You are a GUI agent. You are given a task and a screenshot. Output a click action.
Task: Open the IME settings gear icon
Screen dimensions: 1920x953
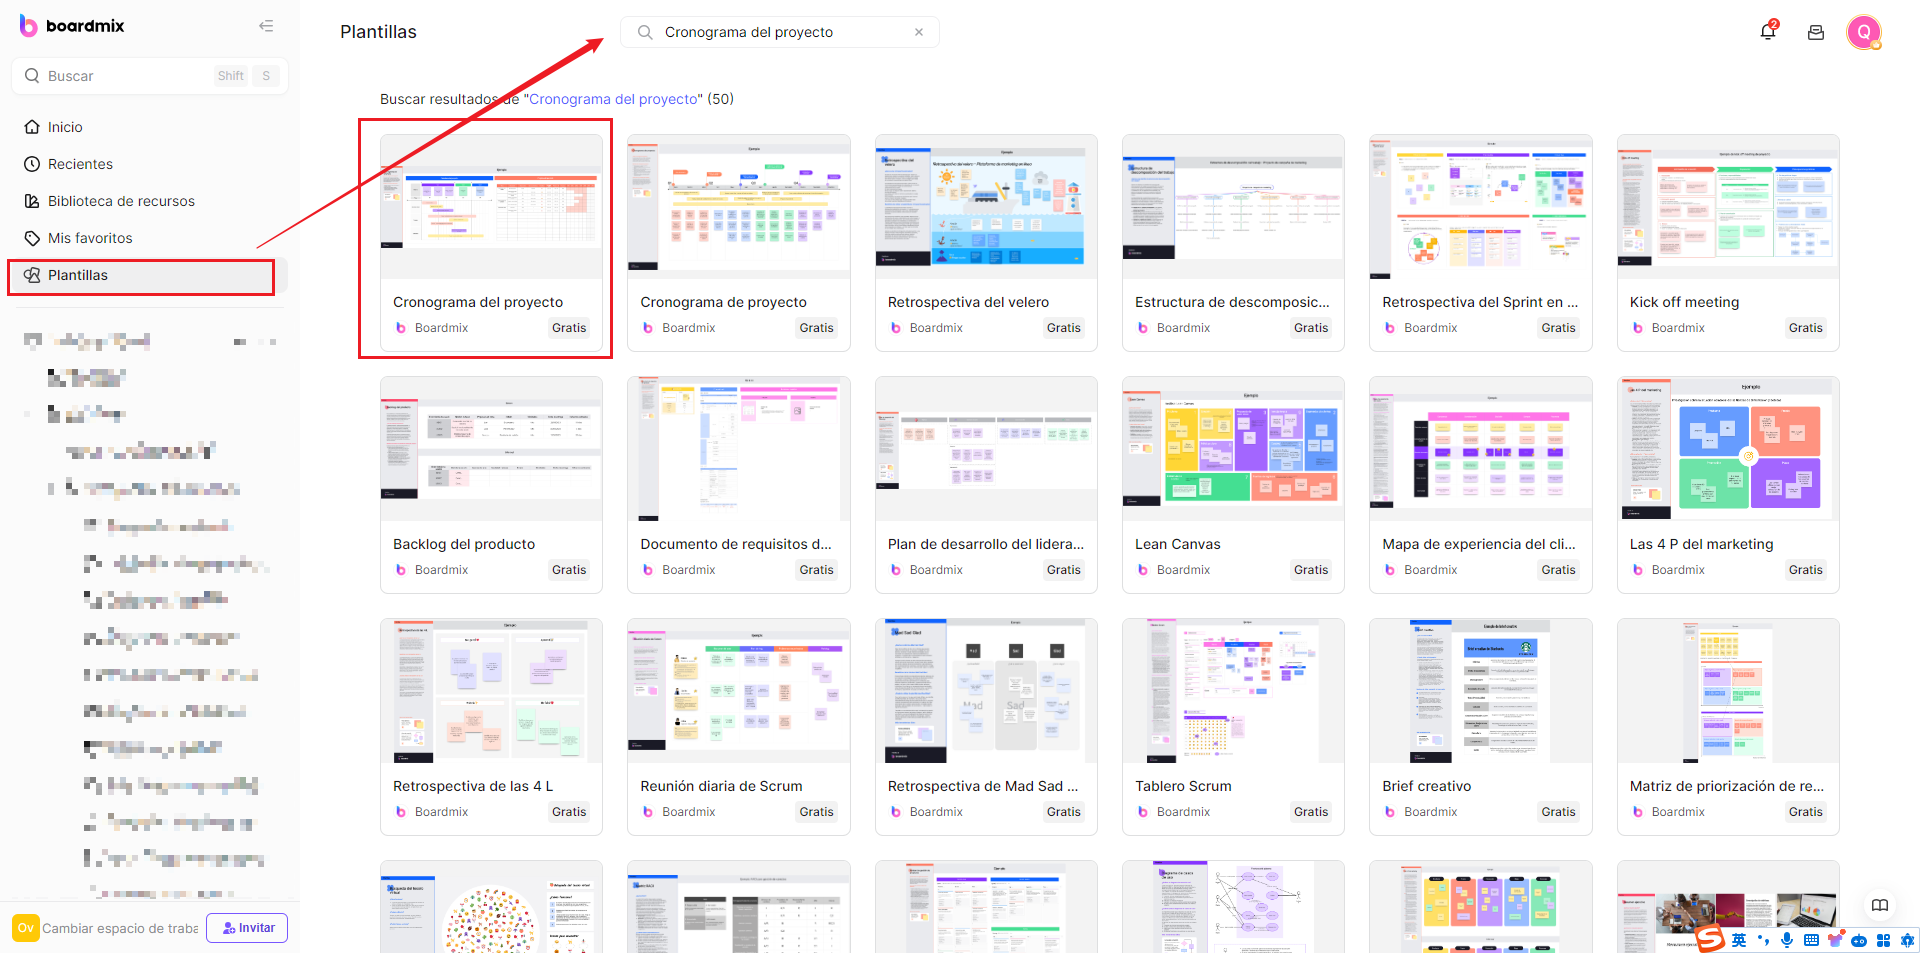[x=1908, y=940]
